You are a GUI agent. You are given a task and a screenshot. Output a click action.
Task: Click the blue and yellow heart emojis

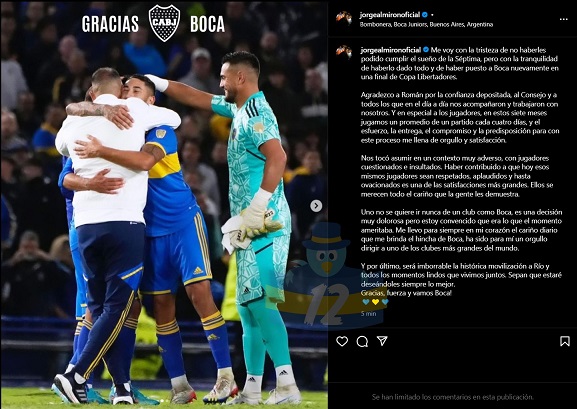click(x=375, y=302)
